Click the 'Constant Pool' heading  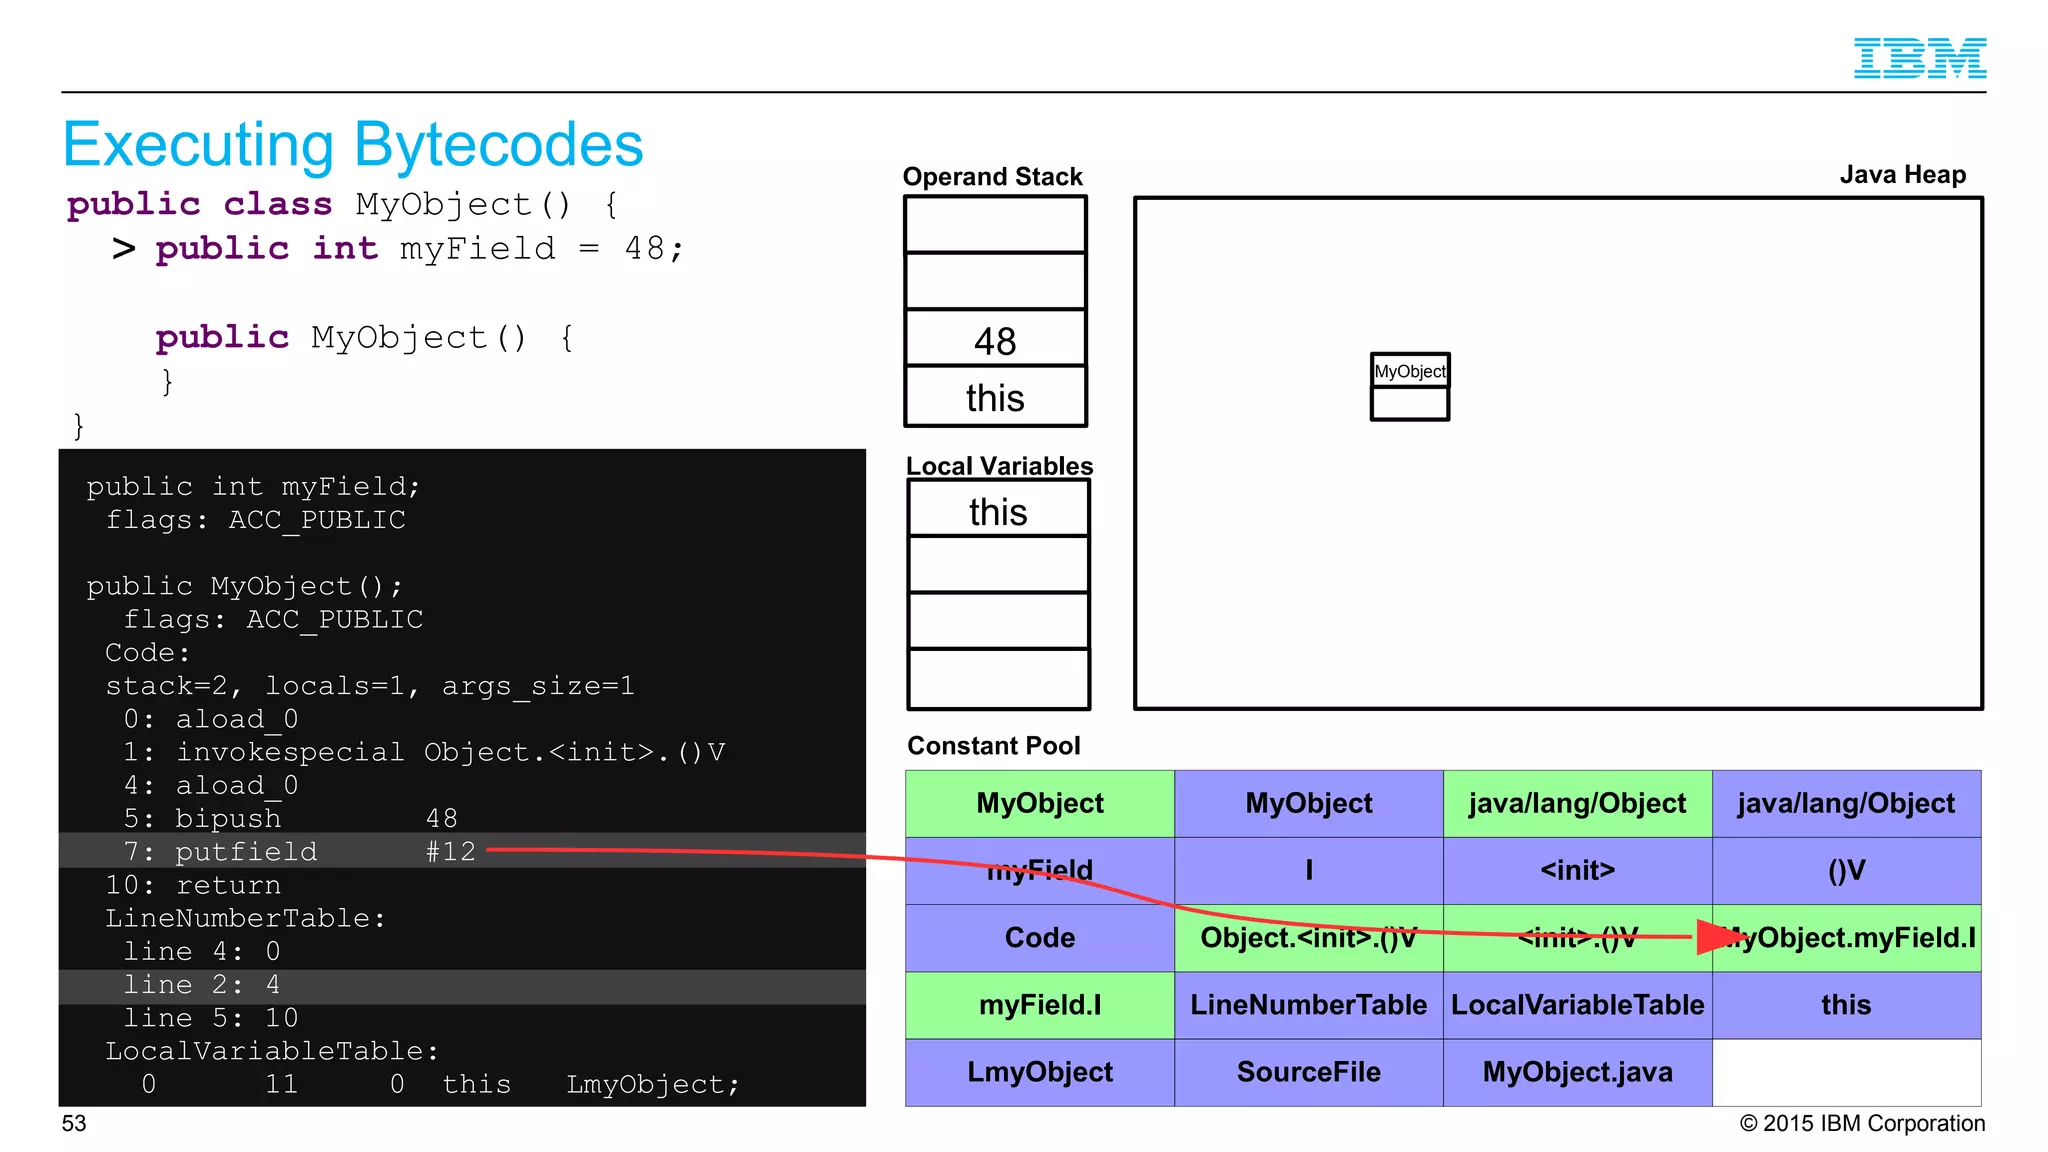[993, 746]
